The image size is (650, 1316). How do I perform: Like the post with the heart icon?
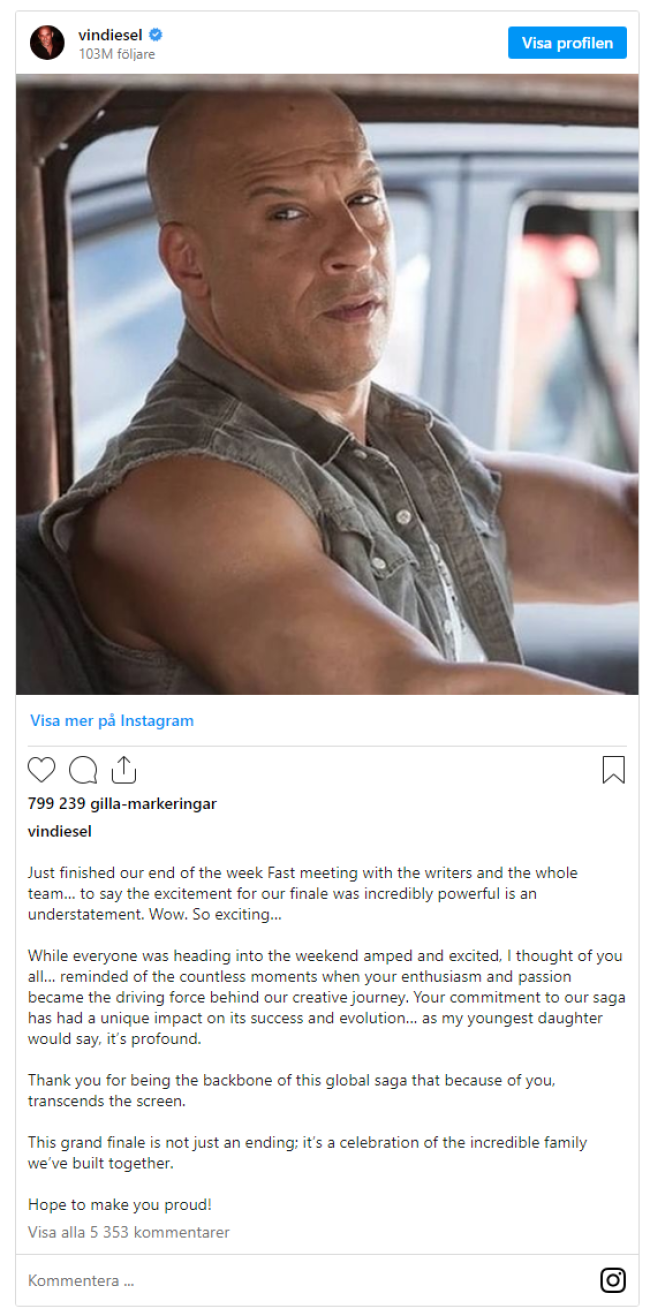[x=41, y=769]
